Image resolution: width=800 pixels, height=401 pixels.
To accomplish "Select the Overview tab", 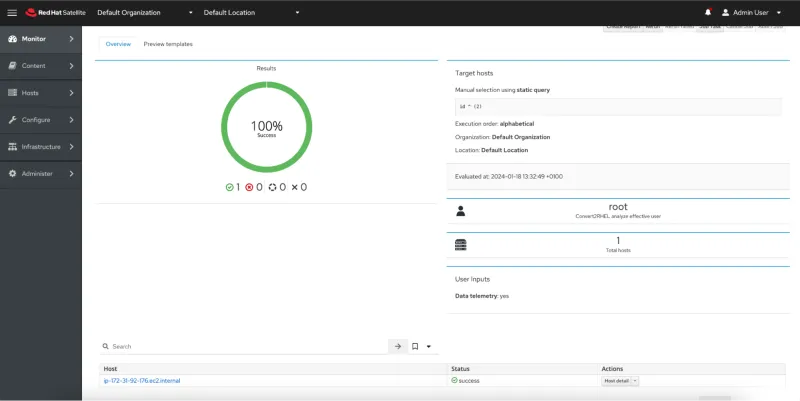I will pyautogui.click(x=118, y=44).
